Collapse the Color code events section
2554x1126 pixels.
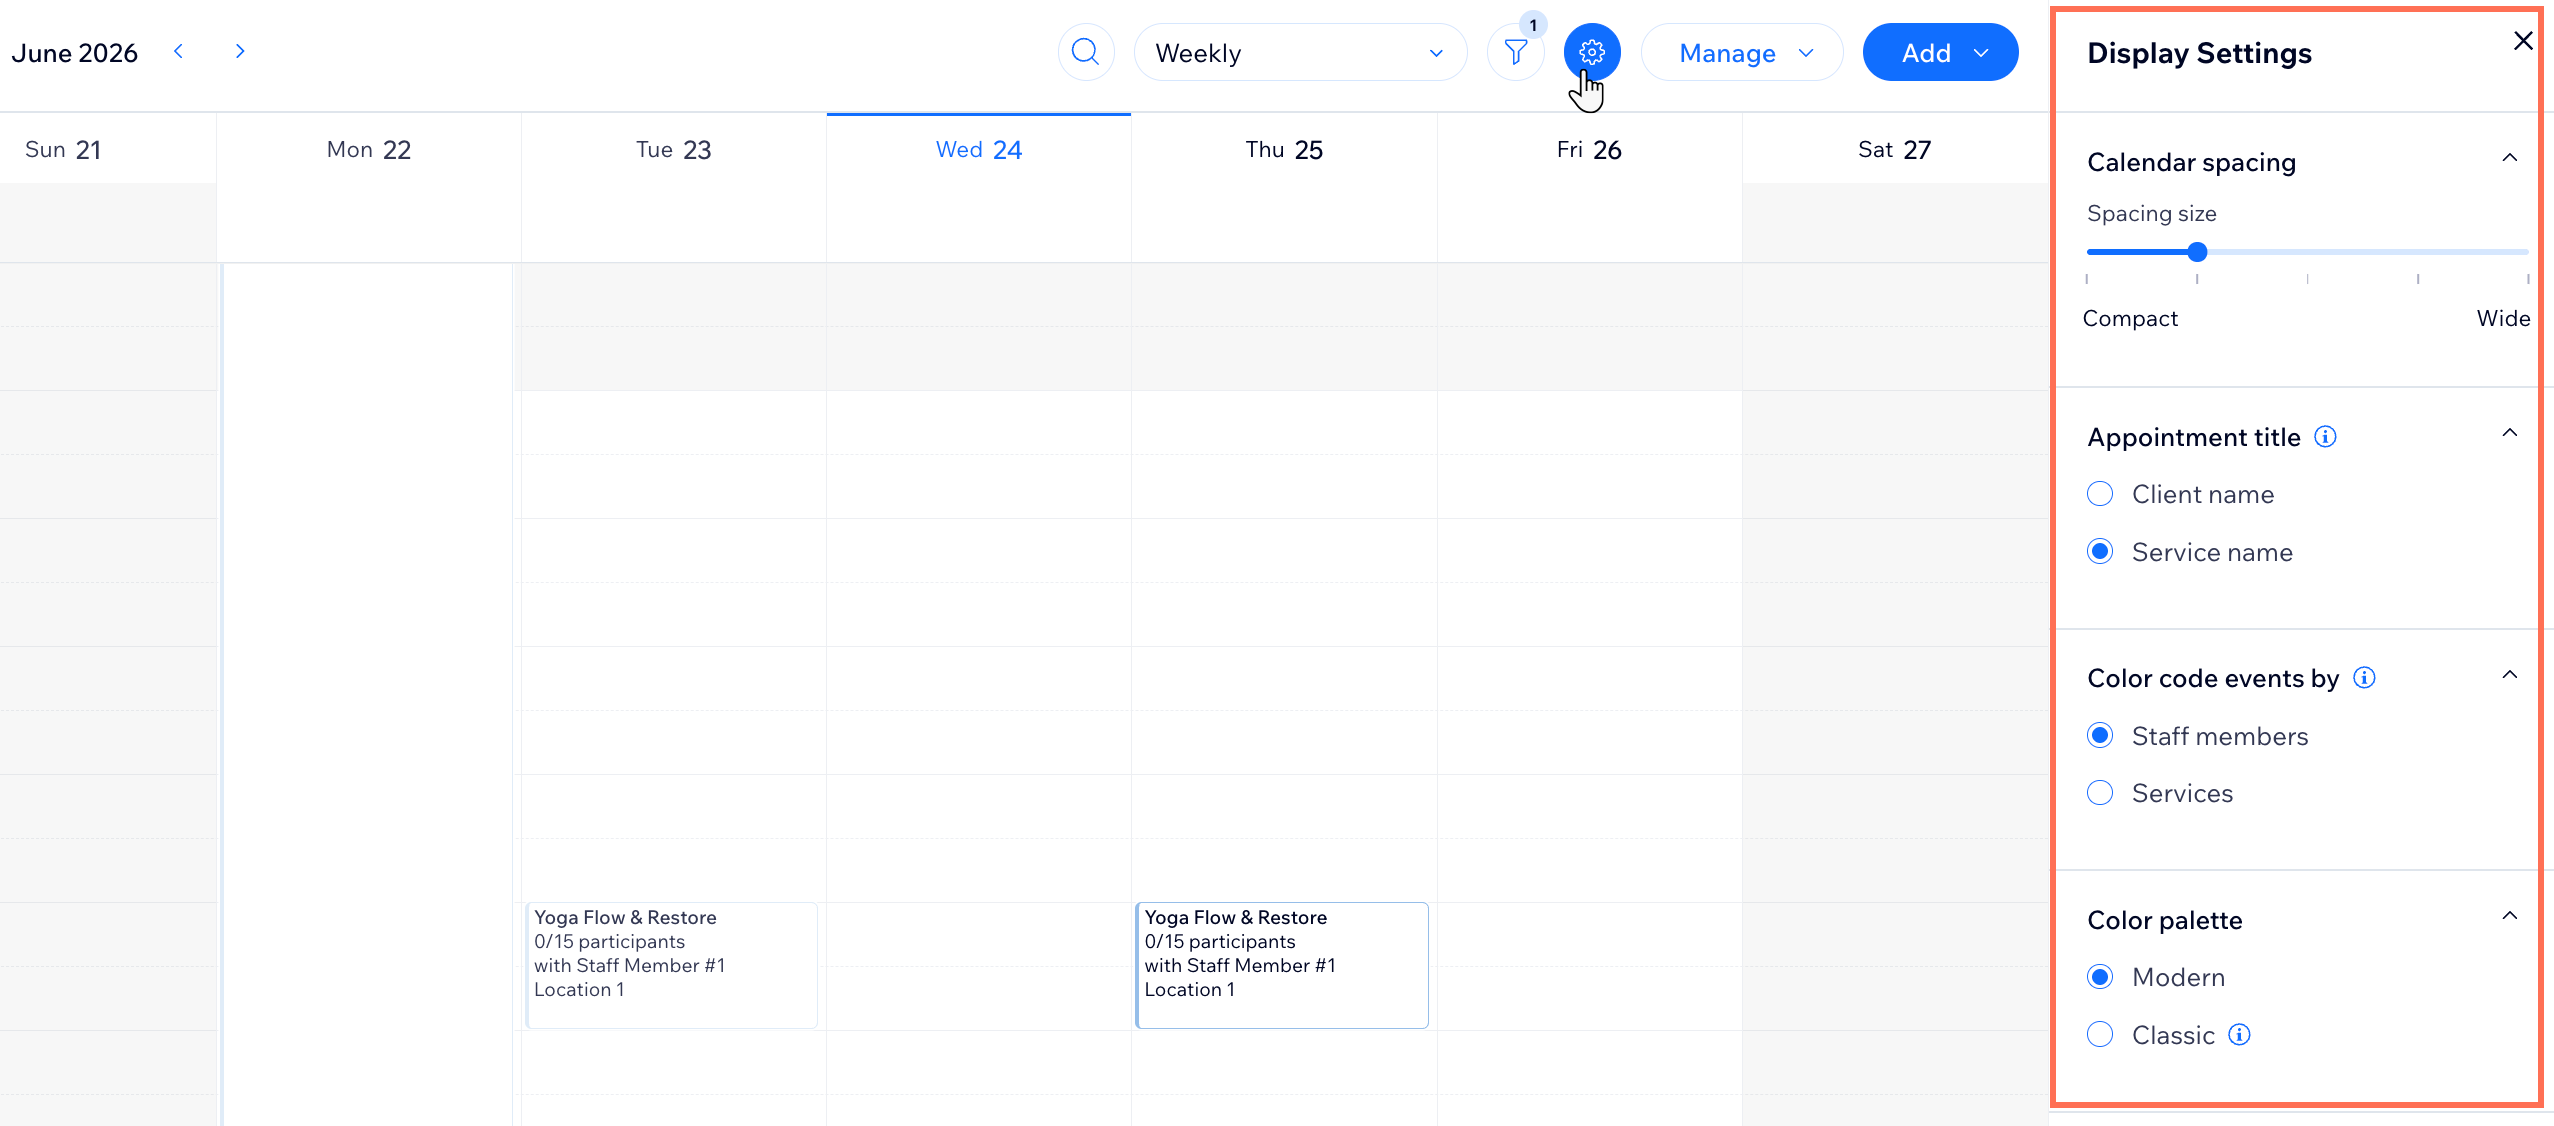[x=2509, y=675]
